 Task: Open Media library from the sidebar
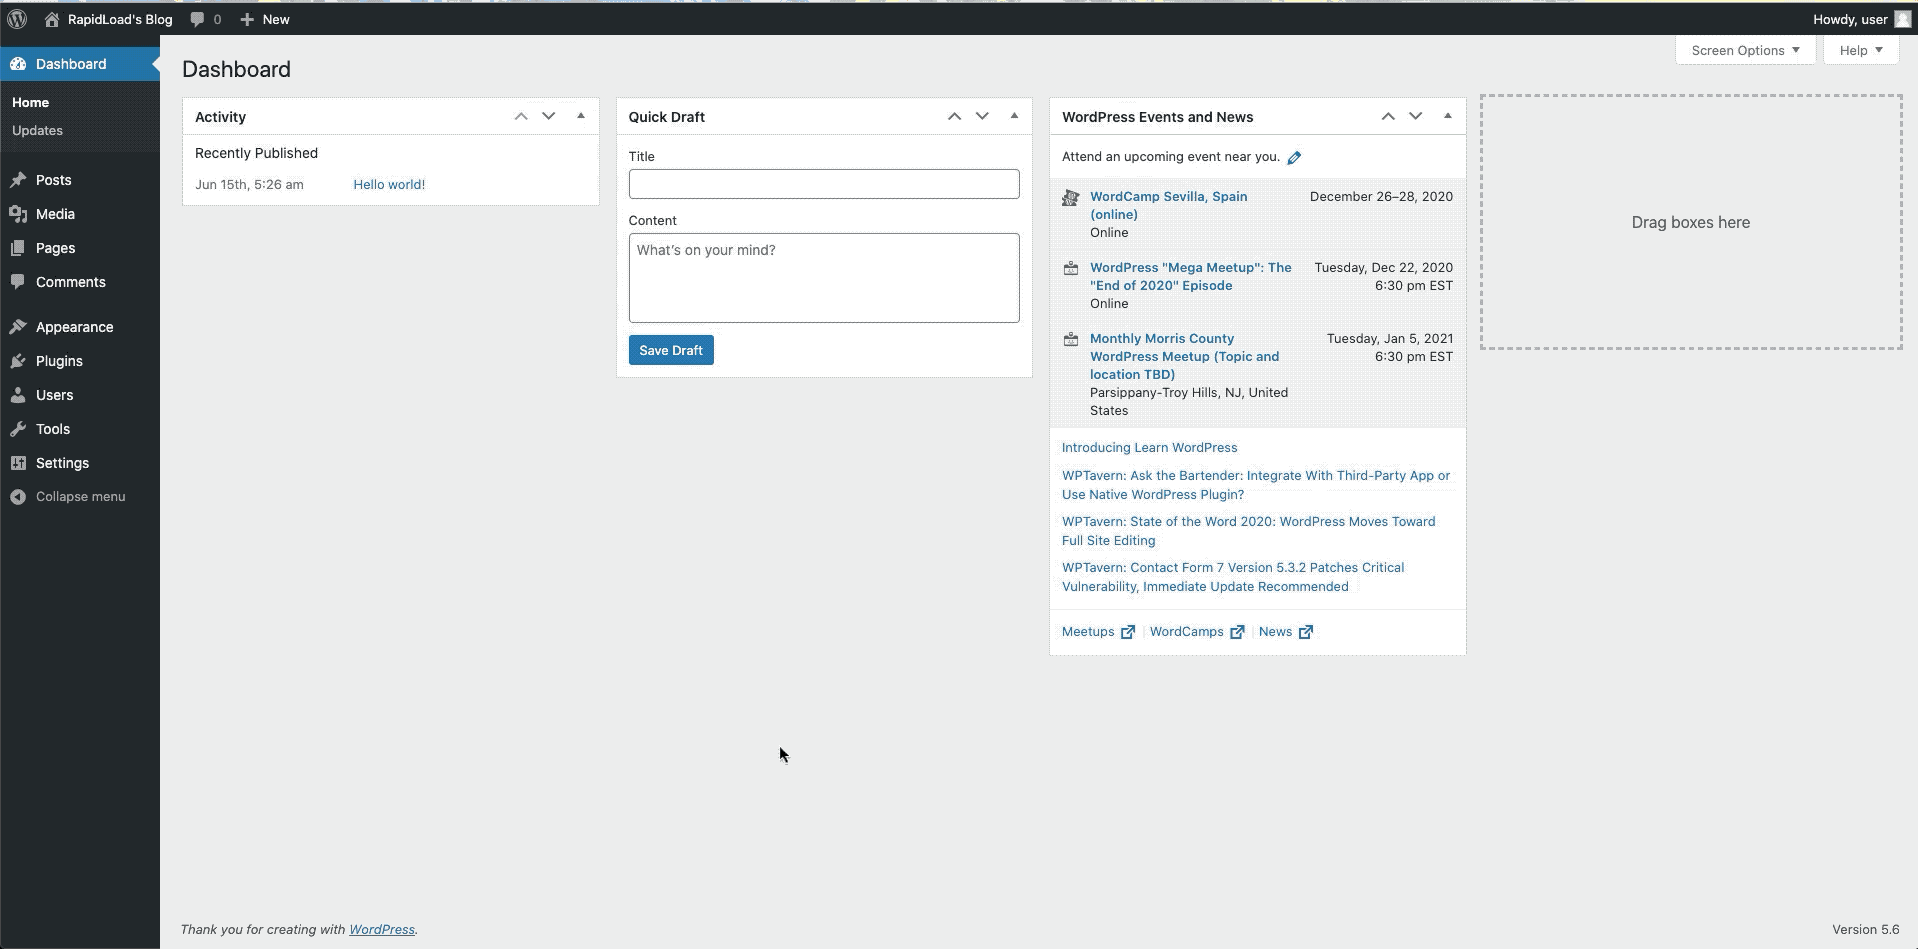point(55,214)
